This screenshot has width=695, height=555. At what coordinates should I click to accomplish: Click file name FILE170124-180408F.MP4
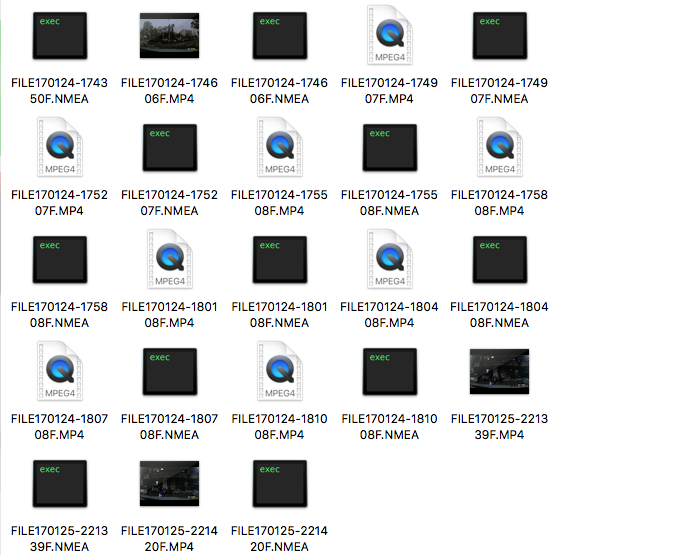(x=389, y=315)
